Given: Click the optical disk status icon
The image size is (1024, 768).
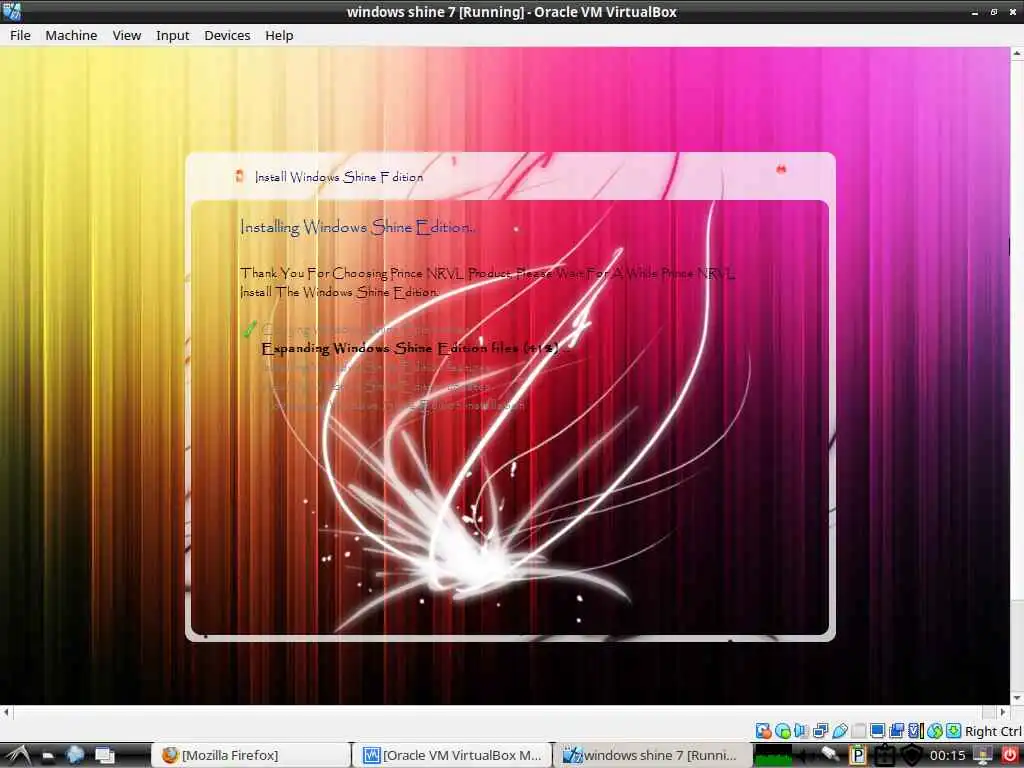Looking at the screenshot, I should (x=782, y=731).
